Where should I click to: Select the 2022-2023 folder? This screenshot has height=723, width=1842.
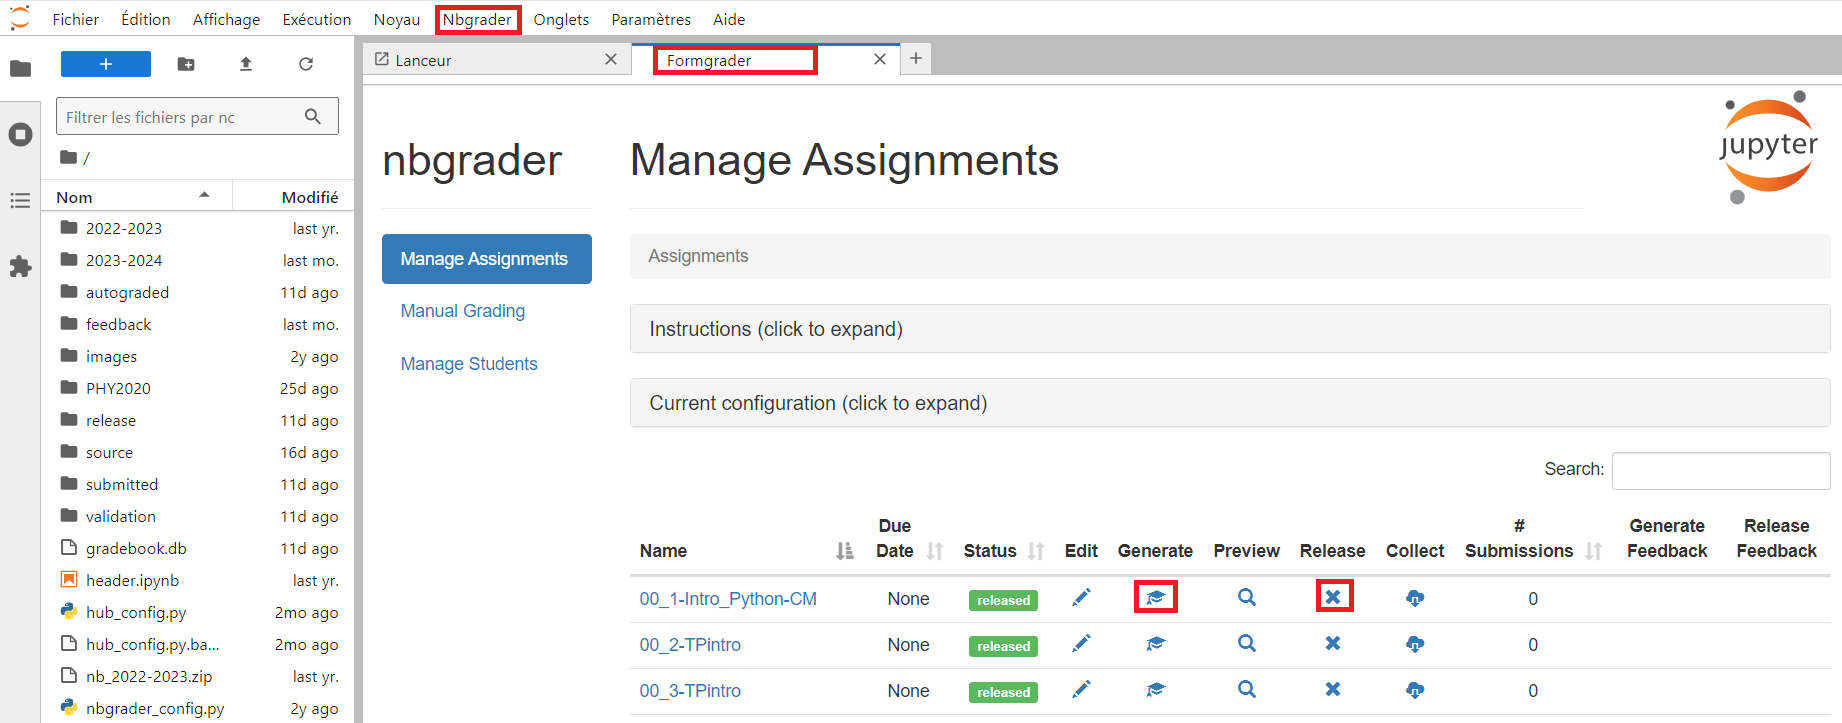click(x=198, y=228)
